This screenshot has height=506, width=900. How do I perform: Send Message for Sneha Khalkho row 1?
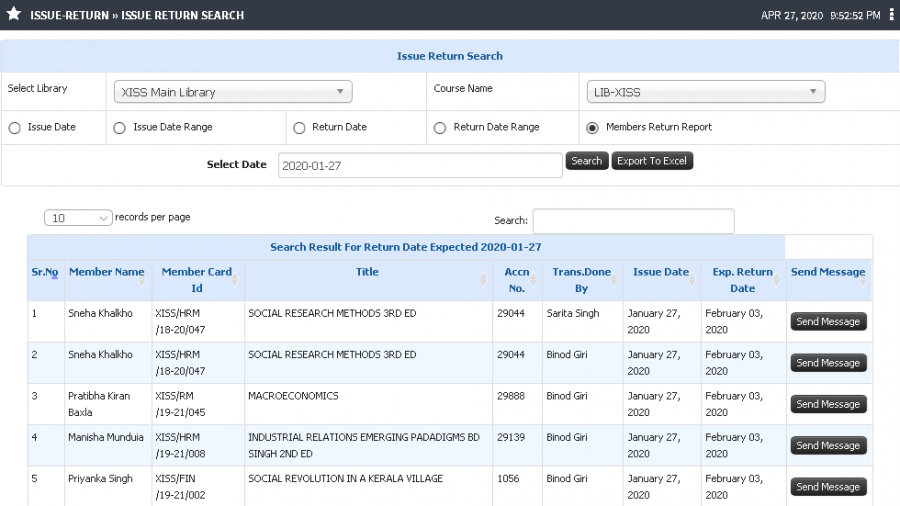pyautogui.click(x=828, y=322)
